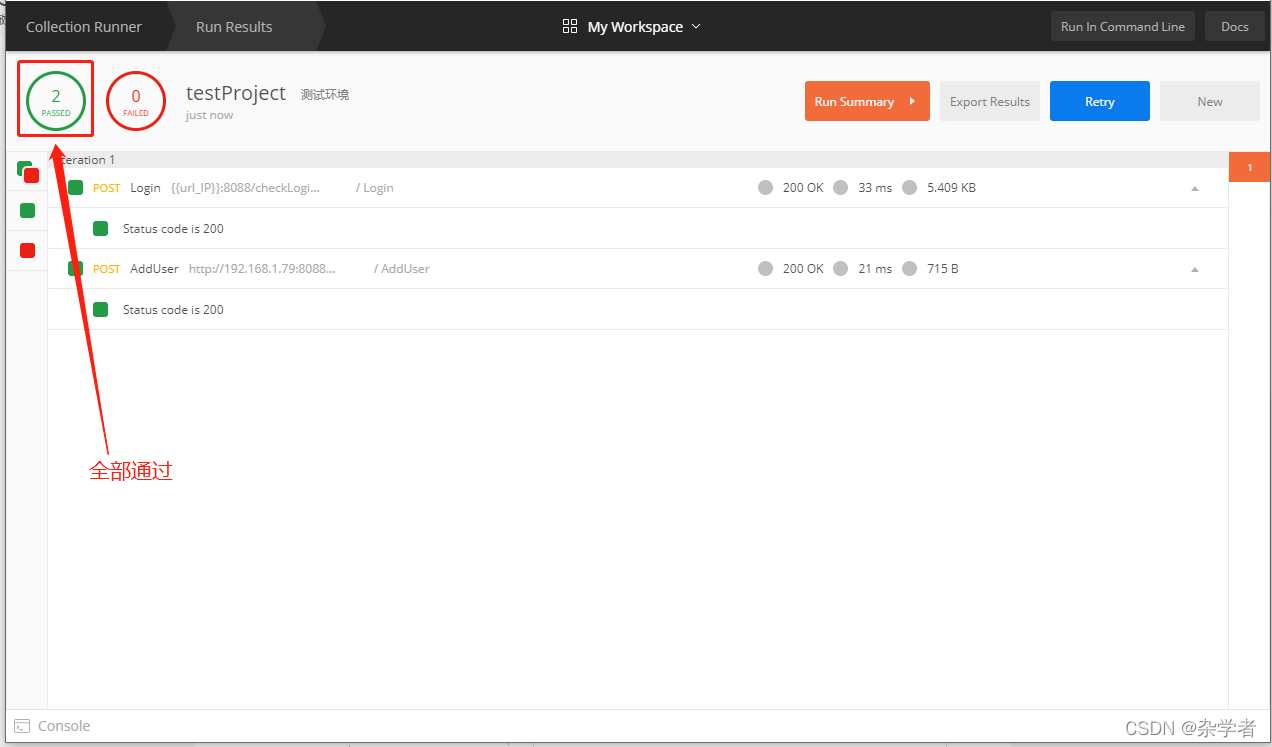Click the green pass icon beside POST Login
The width and height of the screenshot is (1272, 747).
point(73,187)
